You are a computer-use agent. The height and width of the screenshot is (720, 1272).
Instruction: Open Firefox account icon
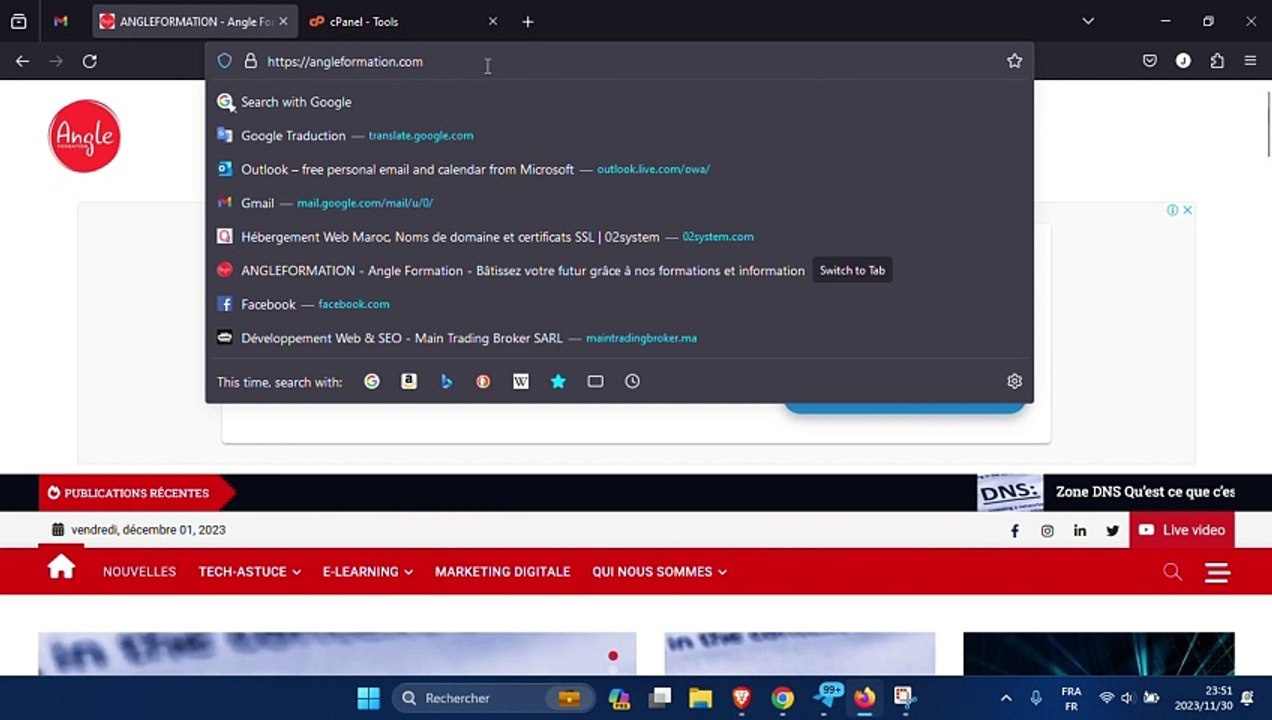pos(1183,61)
